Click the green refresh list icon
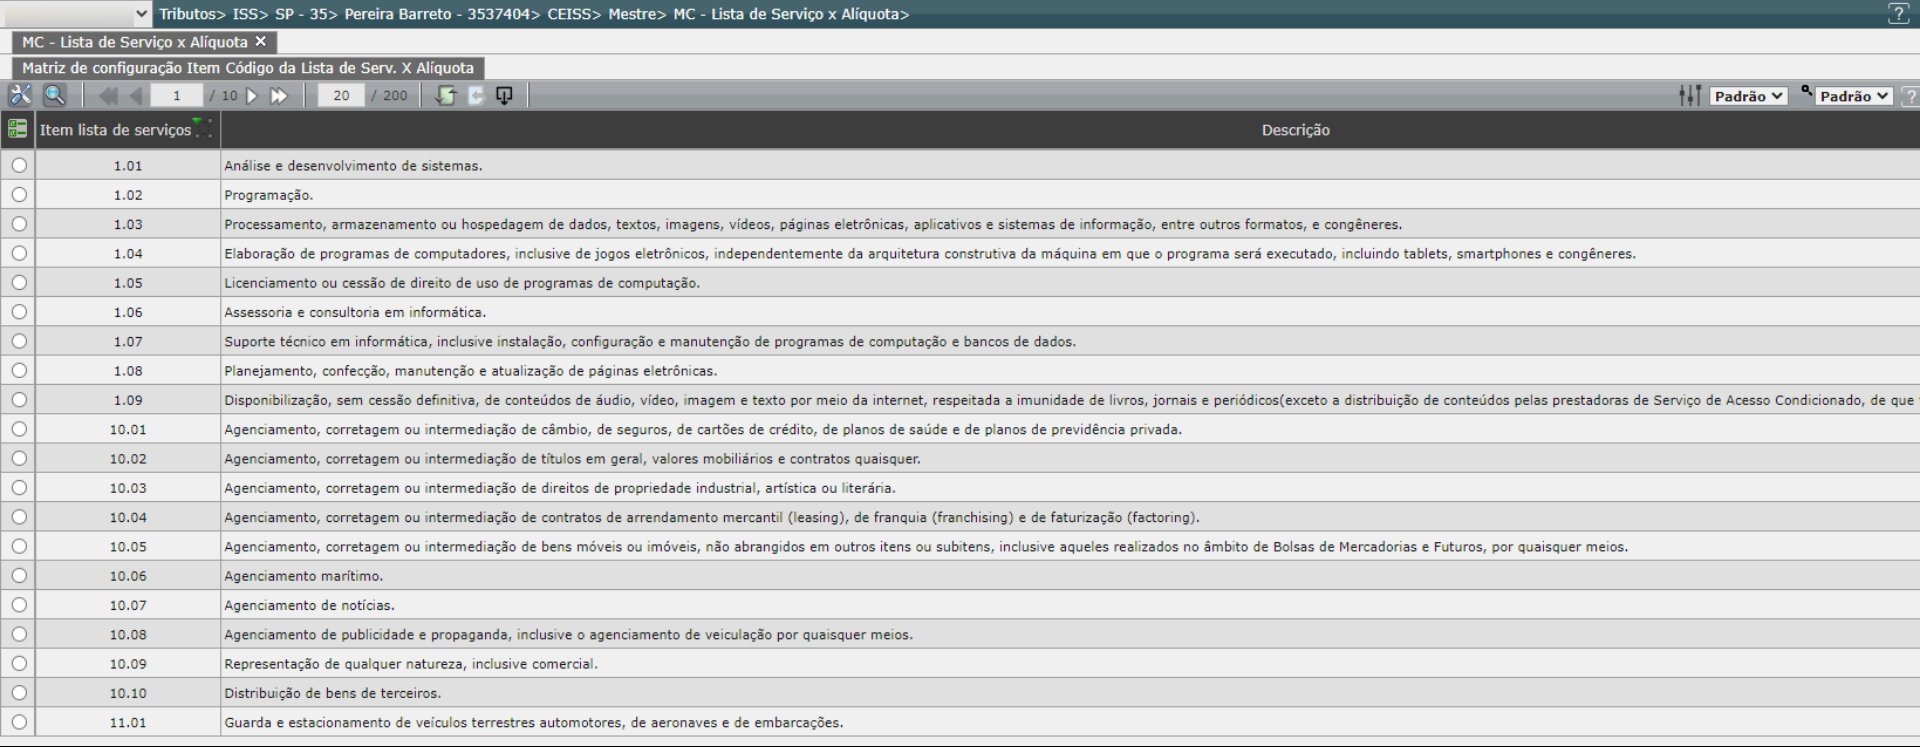The height and width of the screenshot is (747, 1920). (446, 96)
